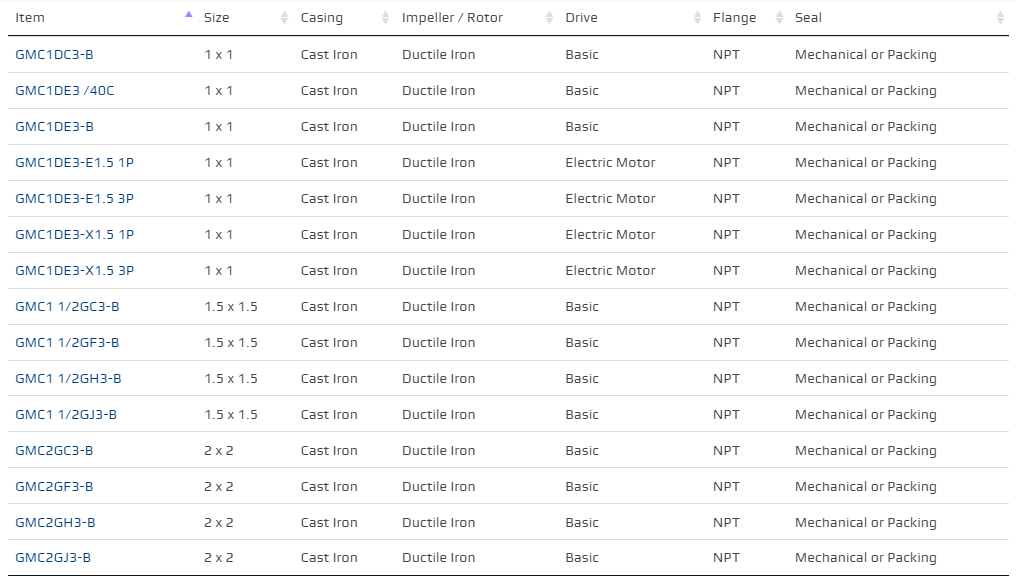Select the GMC1DE3-E1.5 1P item
The height and width of the screenshot is (585, 1016).
(74, 163)
